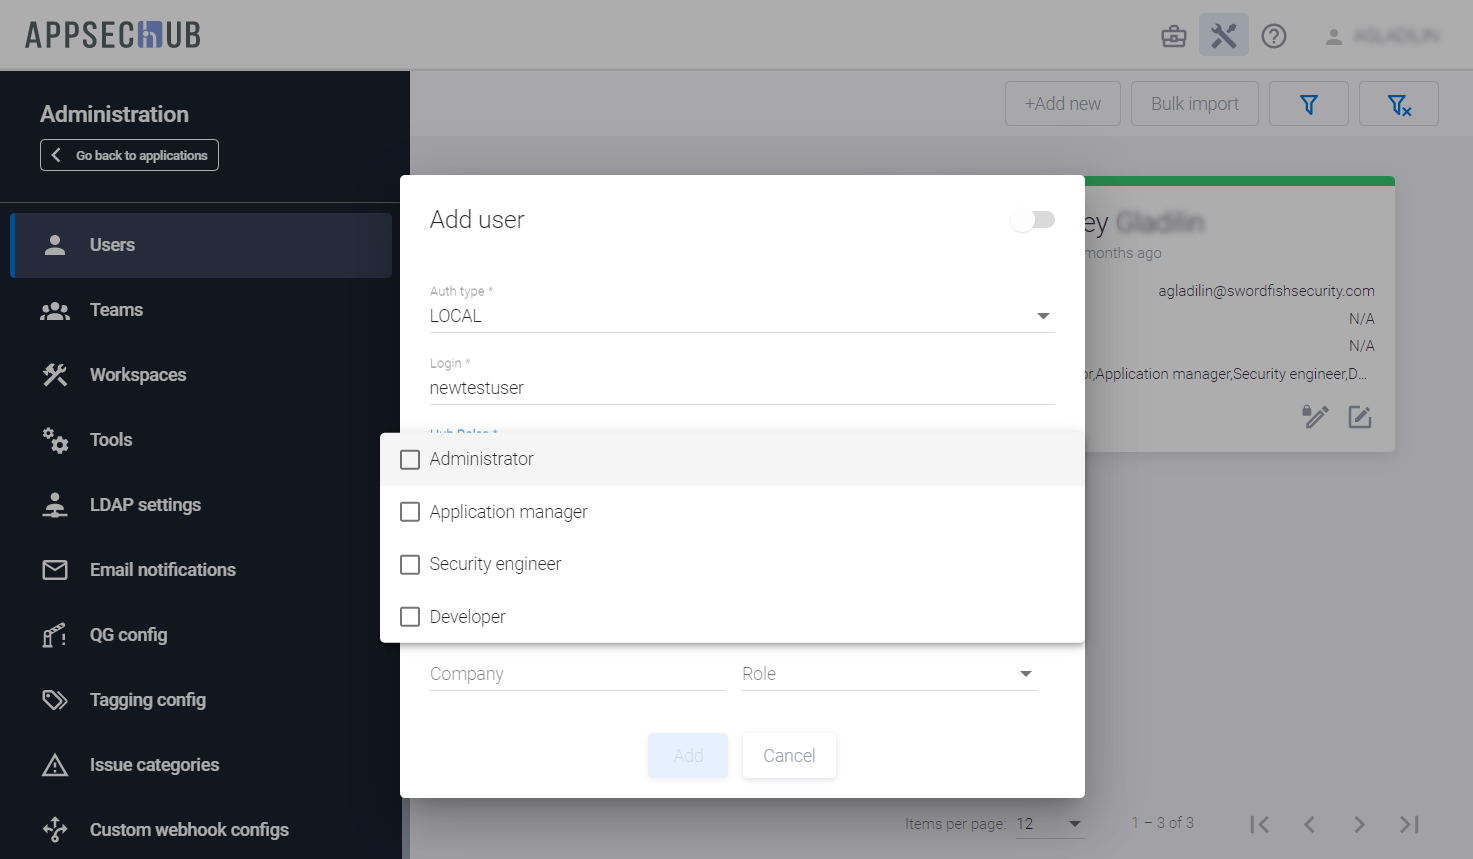This screenshot has height=859, width=1473.
Task: Click Go back to applications
Action: point(129,155)
